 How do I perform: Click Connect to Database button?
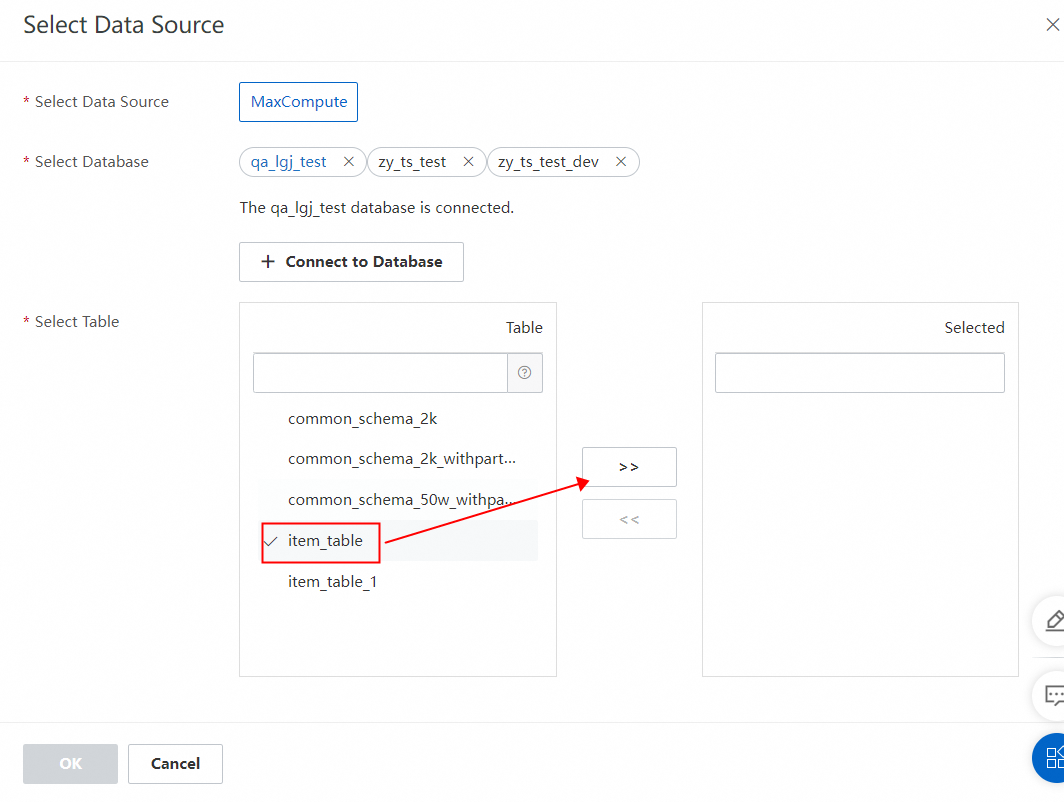click(x=351, y=262)
